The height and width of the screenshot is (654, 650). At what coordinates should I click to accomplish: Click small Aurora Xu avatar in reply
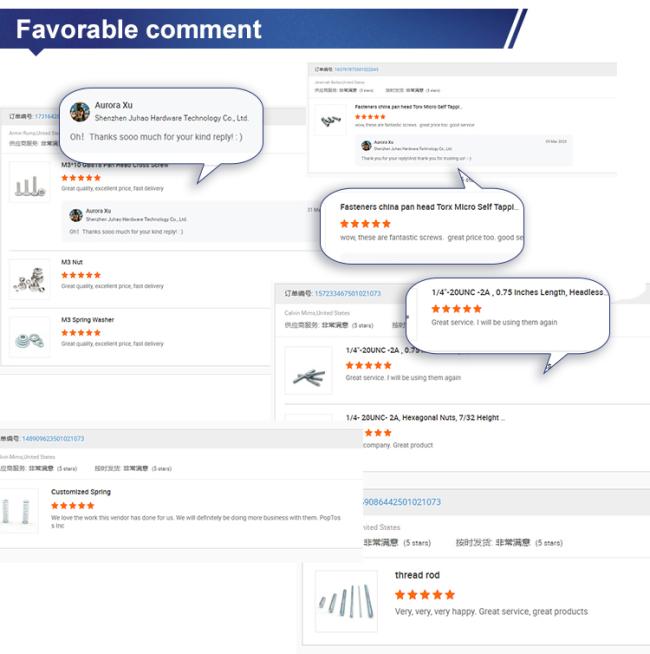76,216
